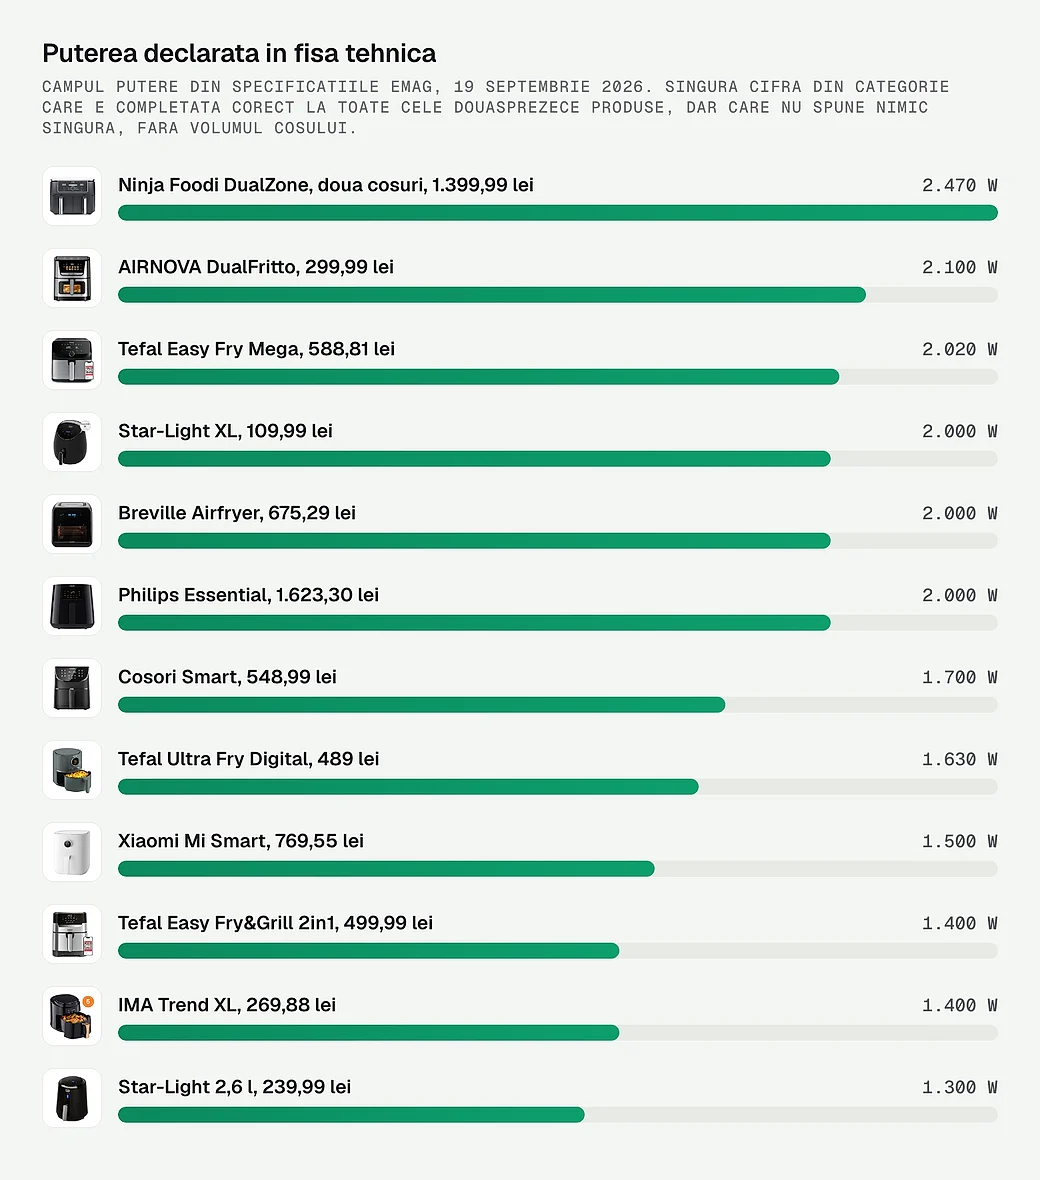Select the Cosori Smart thumbnail
The width and height of the screenshot is (1040, 1180).
click(71, 688)
